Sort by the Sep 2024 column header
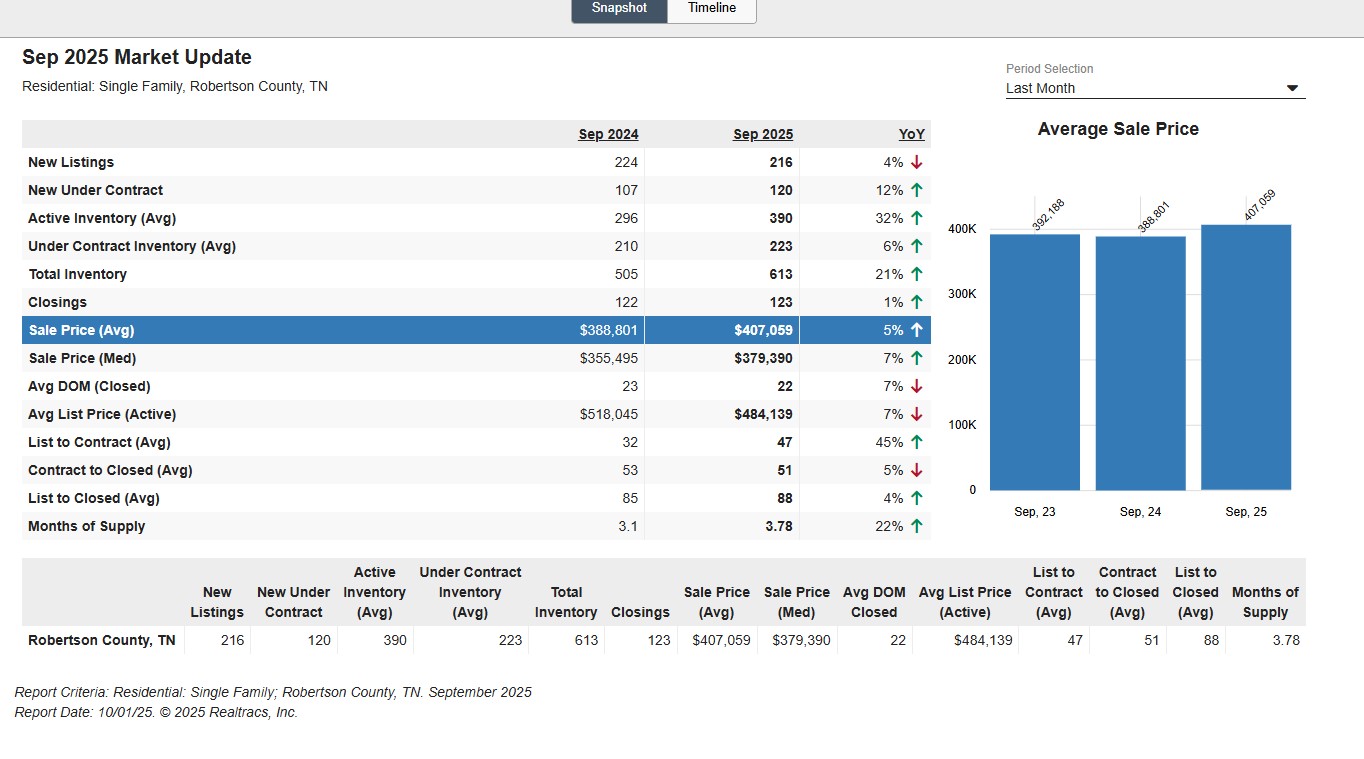Image resolution: width=1364 pixels, height=759 pixels. point(608,134)
